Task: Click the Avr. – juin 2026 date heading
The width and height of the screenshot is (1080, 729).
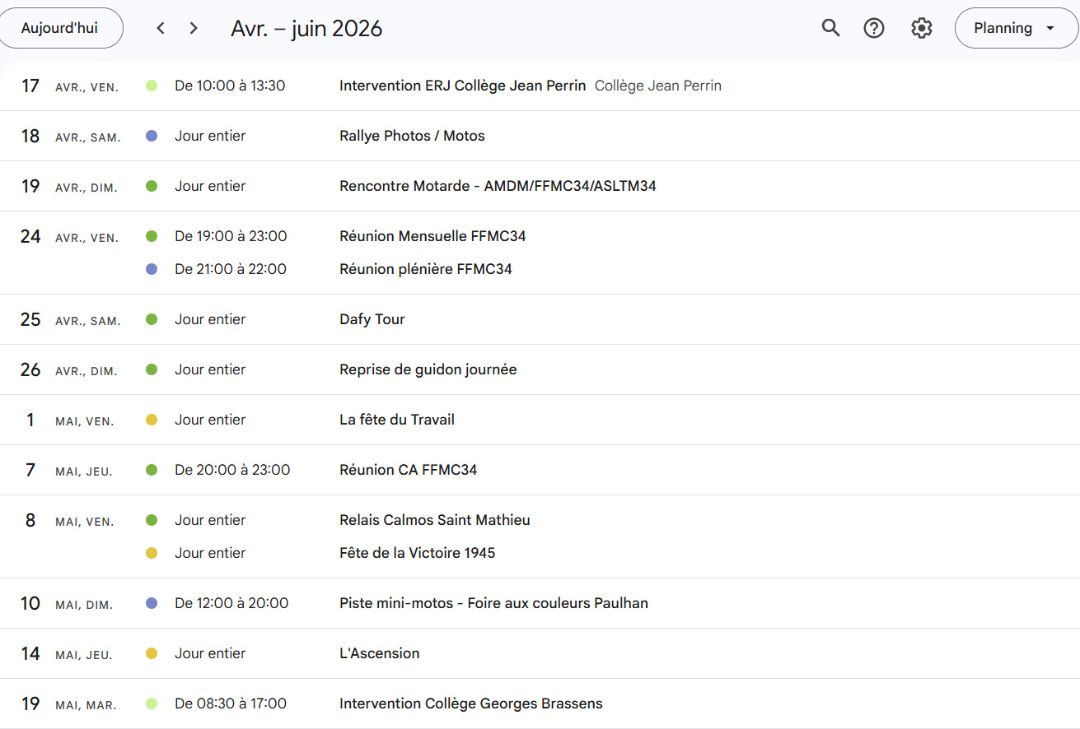Action: pyautogui.click(x=306, y=28)
